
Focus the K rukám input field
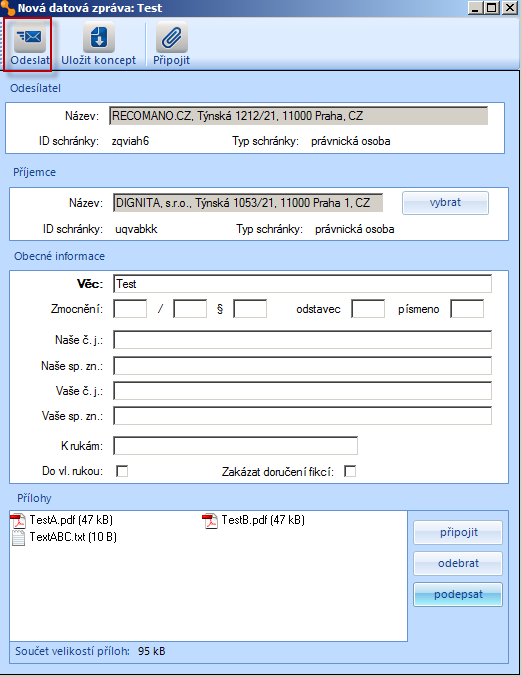[x=235, y=446]
